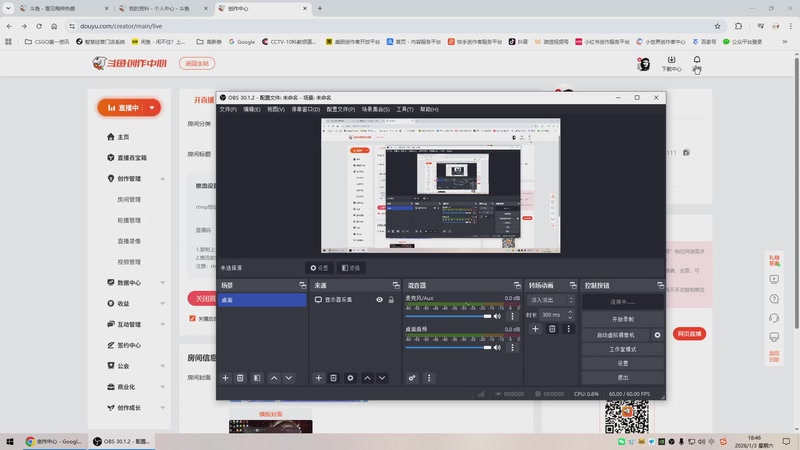This screenshot has width=800, height=450.
Task: Open notifications bell on Douyu creator page
Action: (697, 63)
